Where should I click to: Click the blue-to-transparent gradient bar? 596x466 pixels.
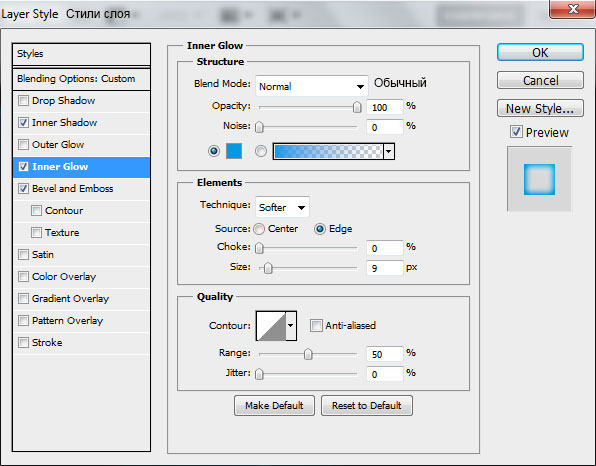coord(328,152)
